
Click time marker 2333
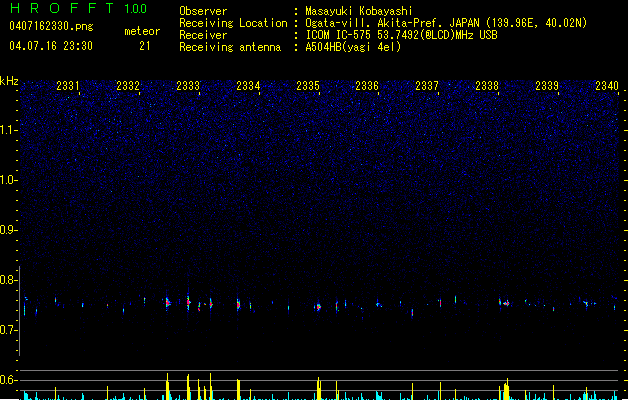tap(188, 86)
